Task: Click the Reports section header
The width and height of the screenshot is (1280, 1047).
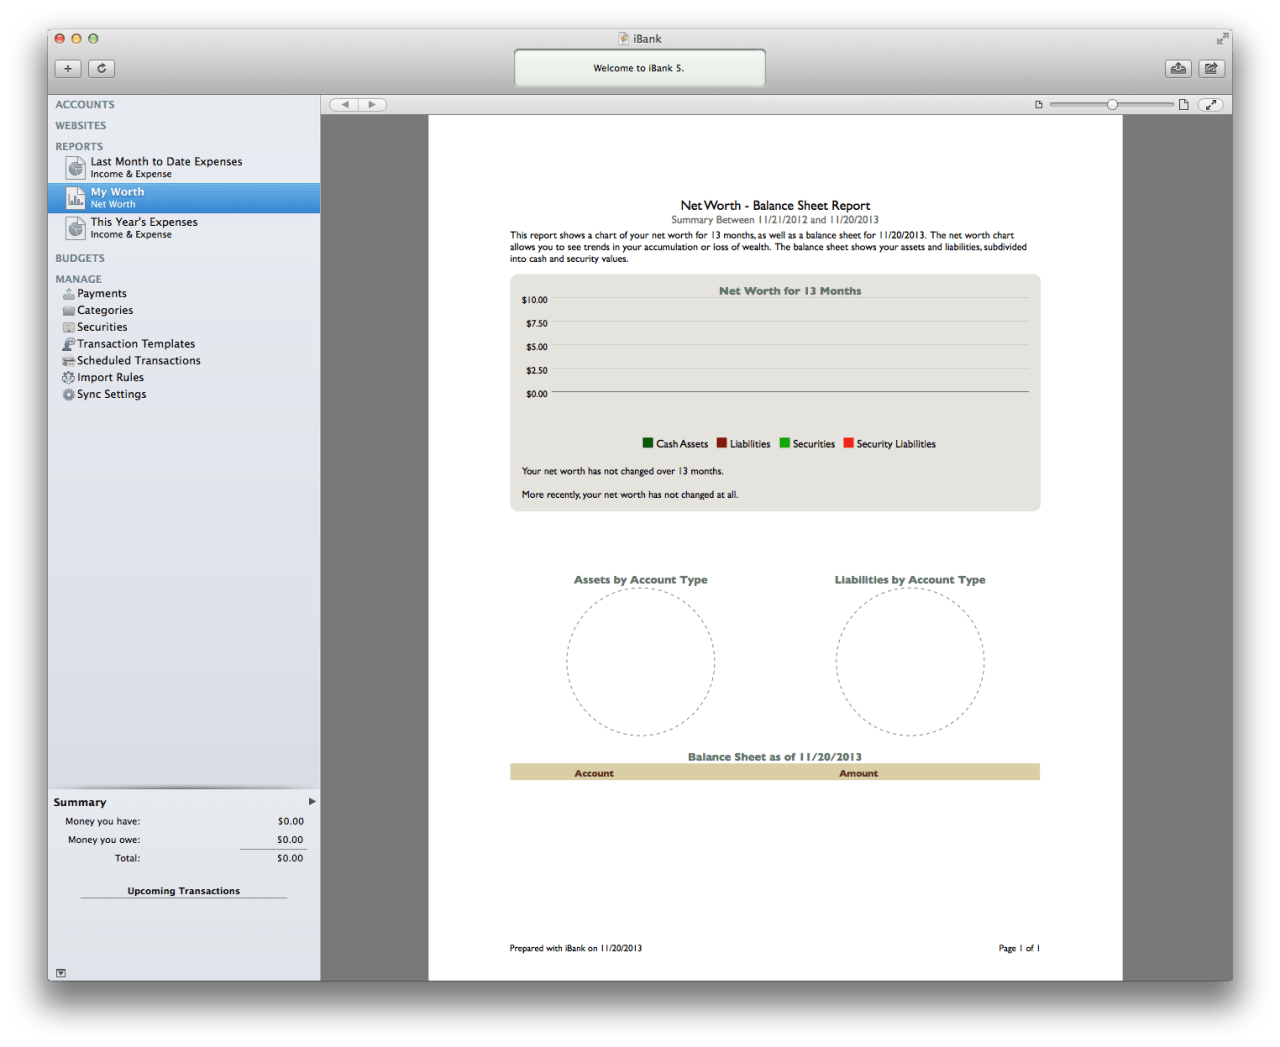Action: pos(79,146)
